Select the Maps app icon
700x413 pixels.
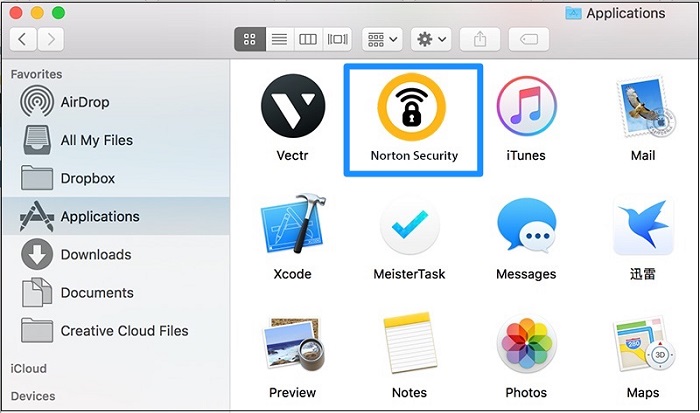tap(644, 344)
